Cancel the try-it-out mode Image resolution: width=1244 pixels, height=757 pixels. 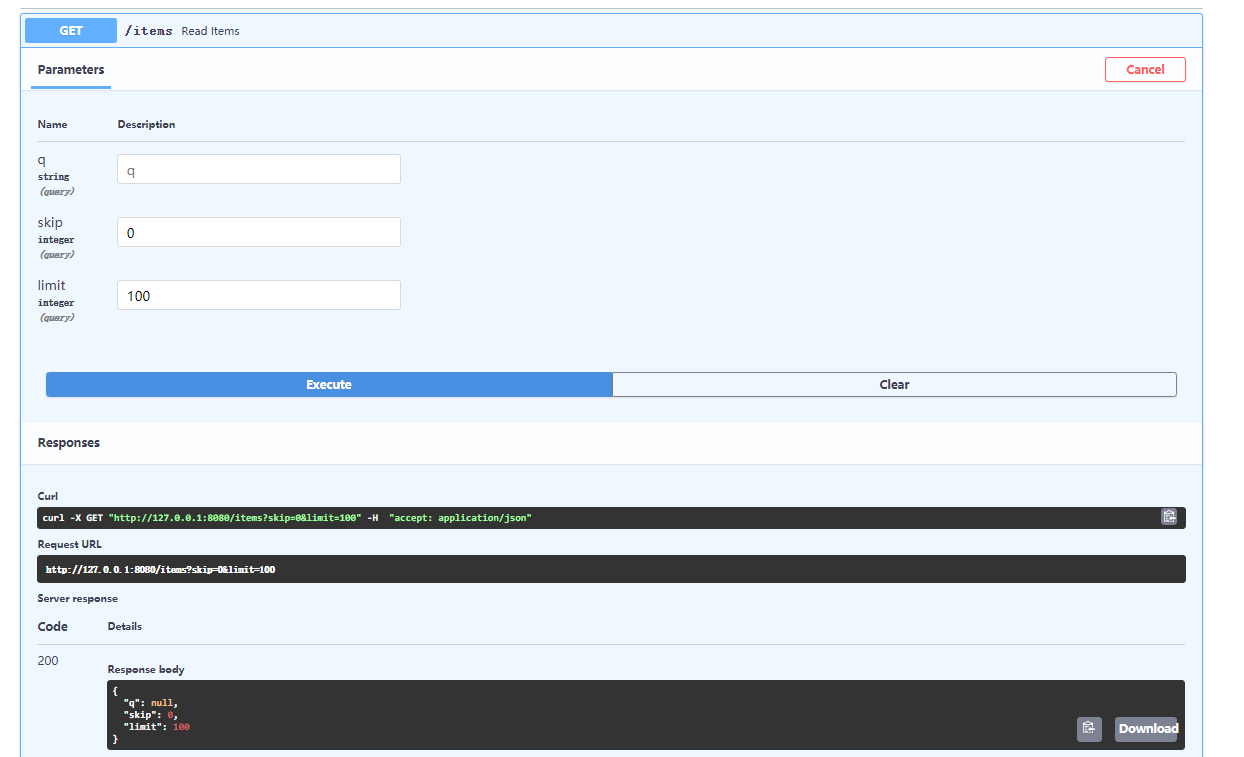point(1145,69)
